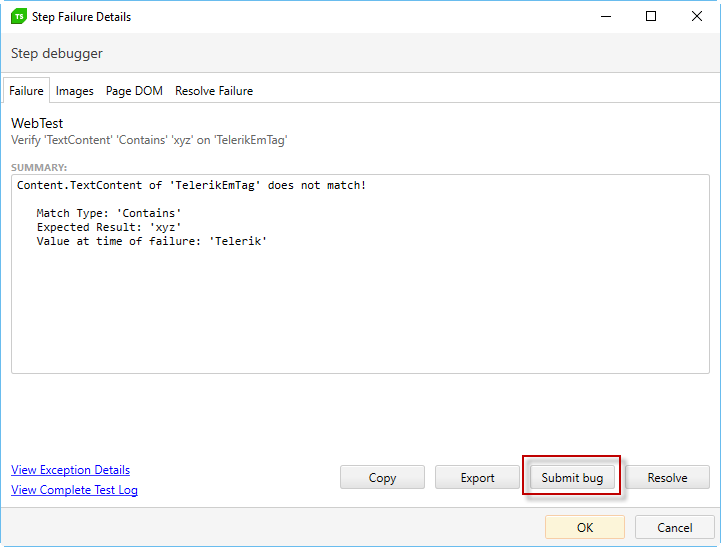Image resolution: width=721 pixels, height=547 pixels.
Task: Click the Verify 'TextContent' step description
Action: point(149,140)
